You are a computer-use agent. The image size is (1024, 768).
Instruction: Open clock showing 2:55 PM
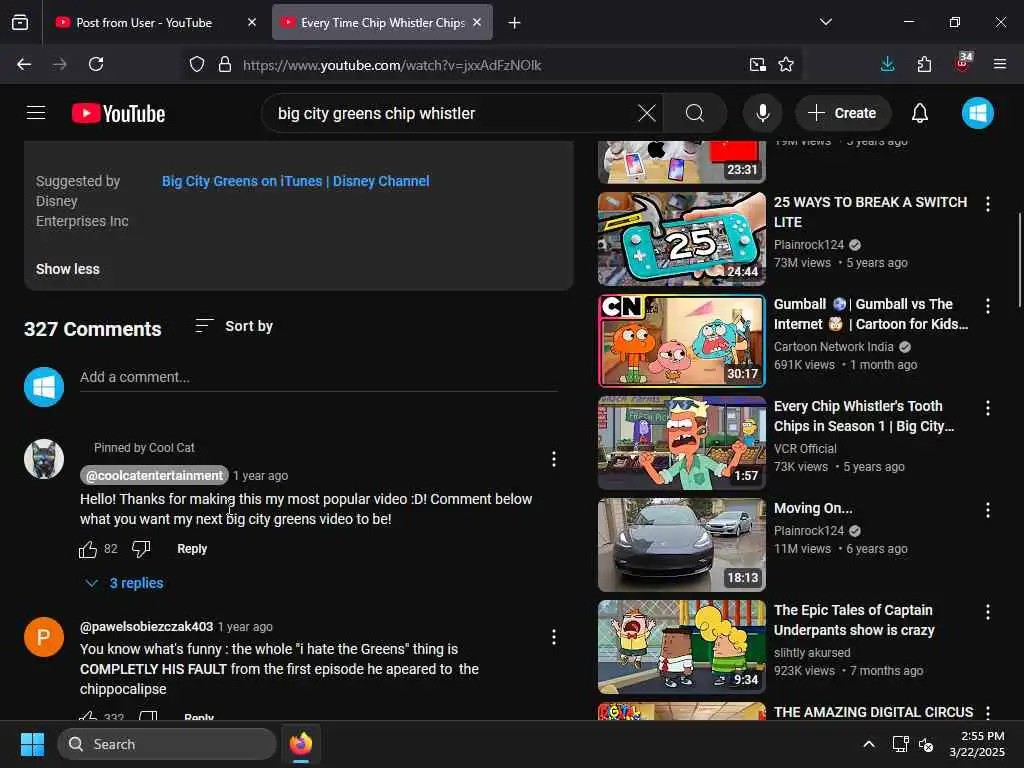[x=977, y=744]
